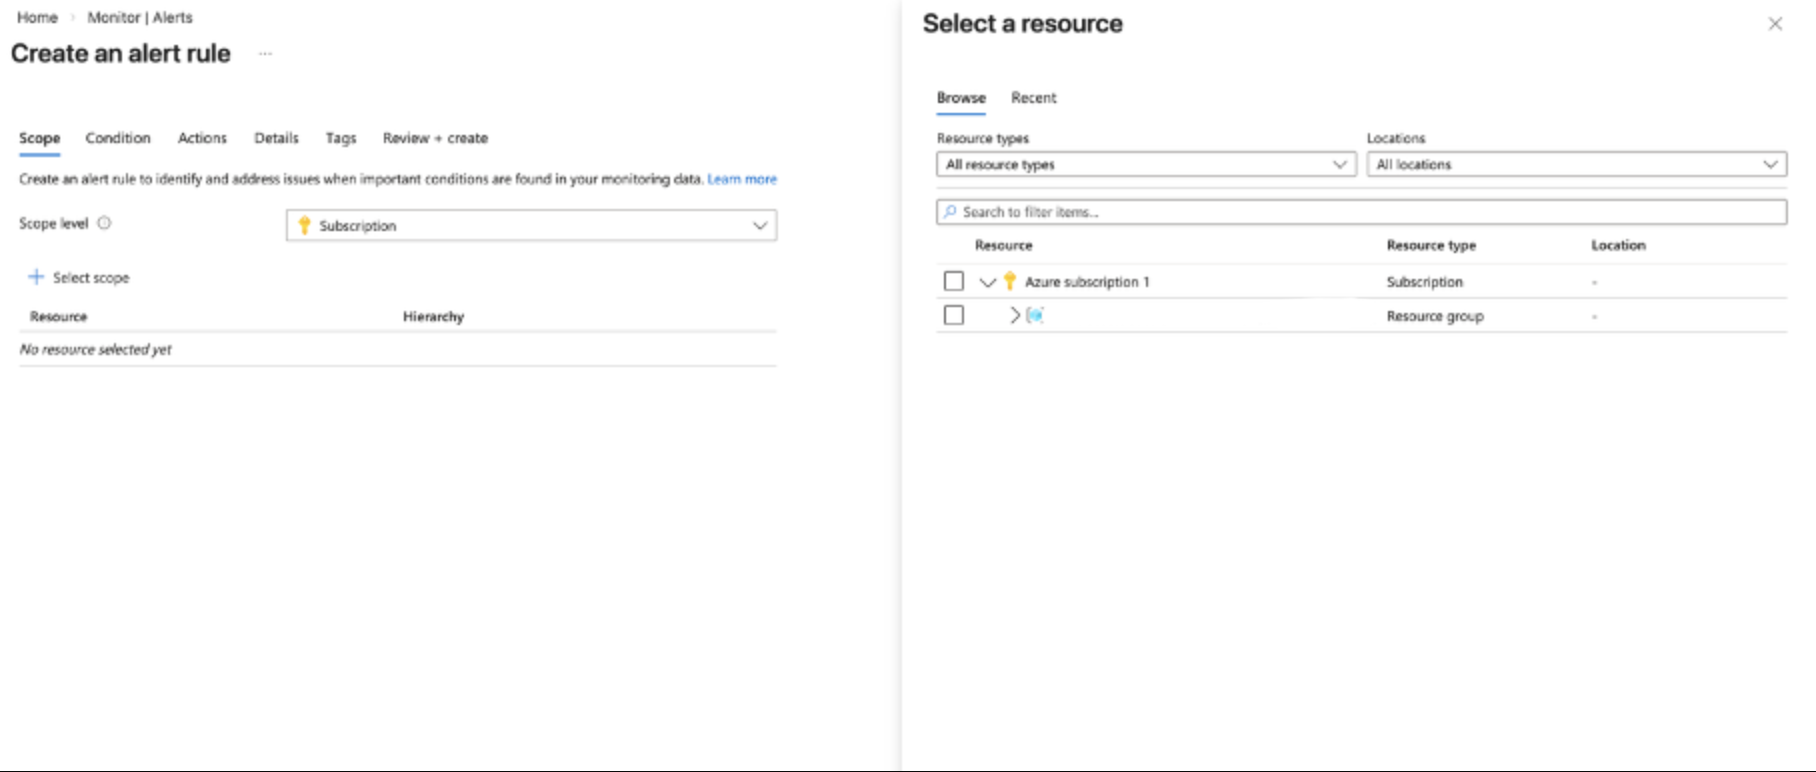This screenshot has width=1816, height=772.
Task: Open the All resource types dropdown
Action: tap(1146, 164)
